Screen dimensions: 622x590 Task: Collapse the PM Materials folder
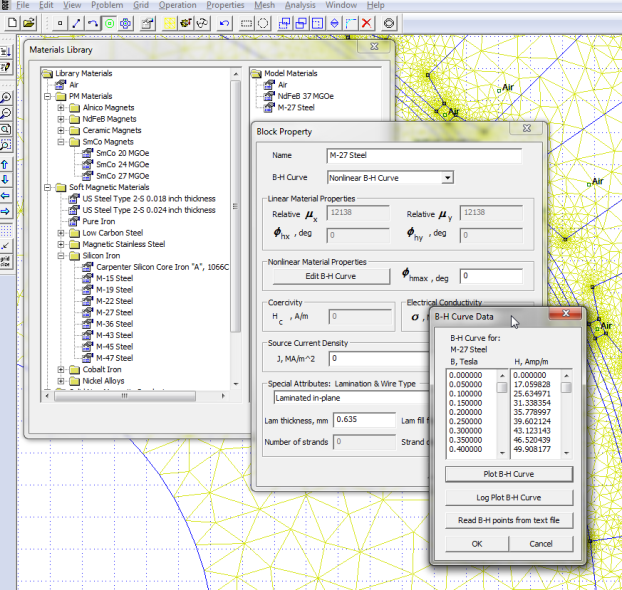point(48,96)
